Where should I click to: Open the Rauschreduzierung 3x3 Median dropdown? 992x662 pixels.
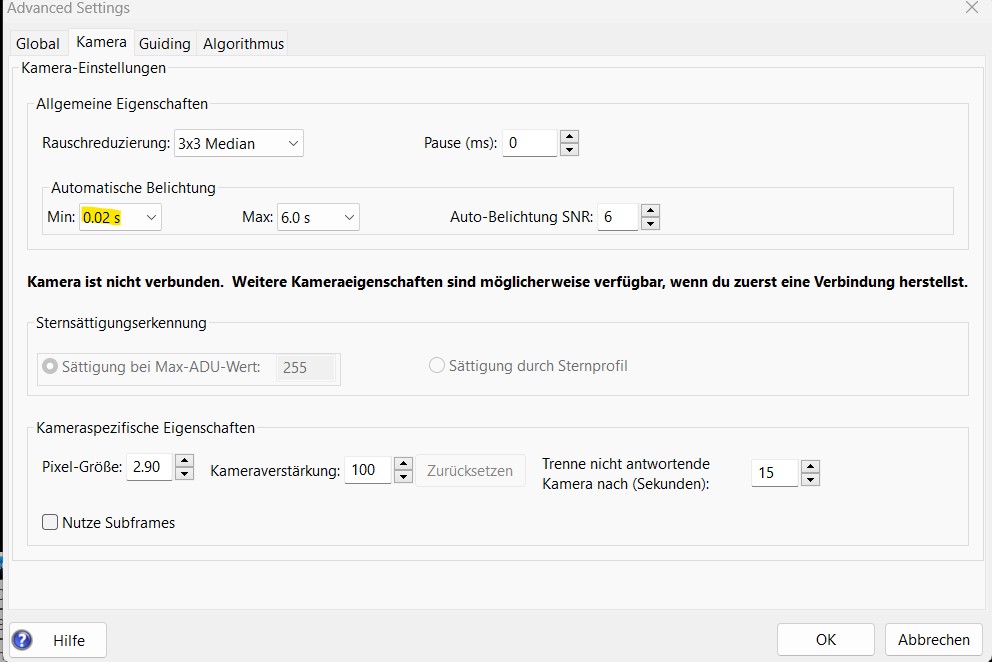[x=239, y=143]
